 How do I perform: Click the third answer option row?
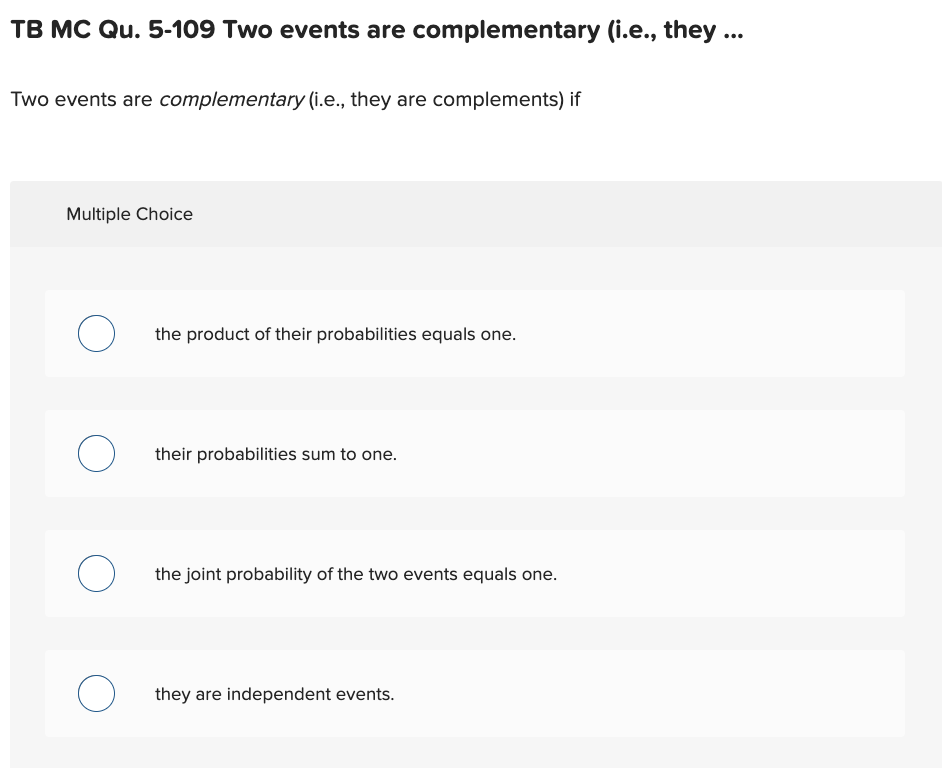click(475, 573)
